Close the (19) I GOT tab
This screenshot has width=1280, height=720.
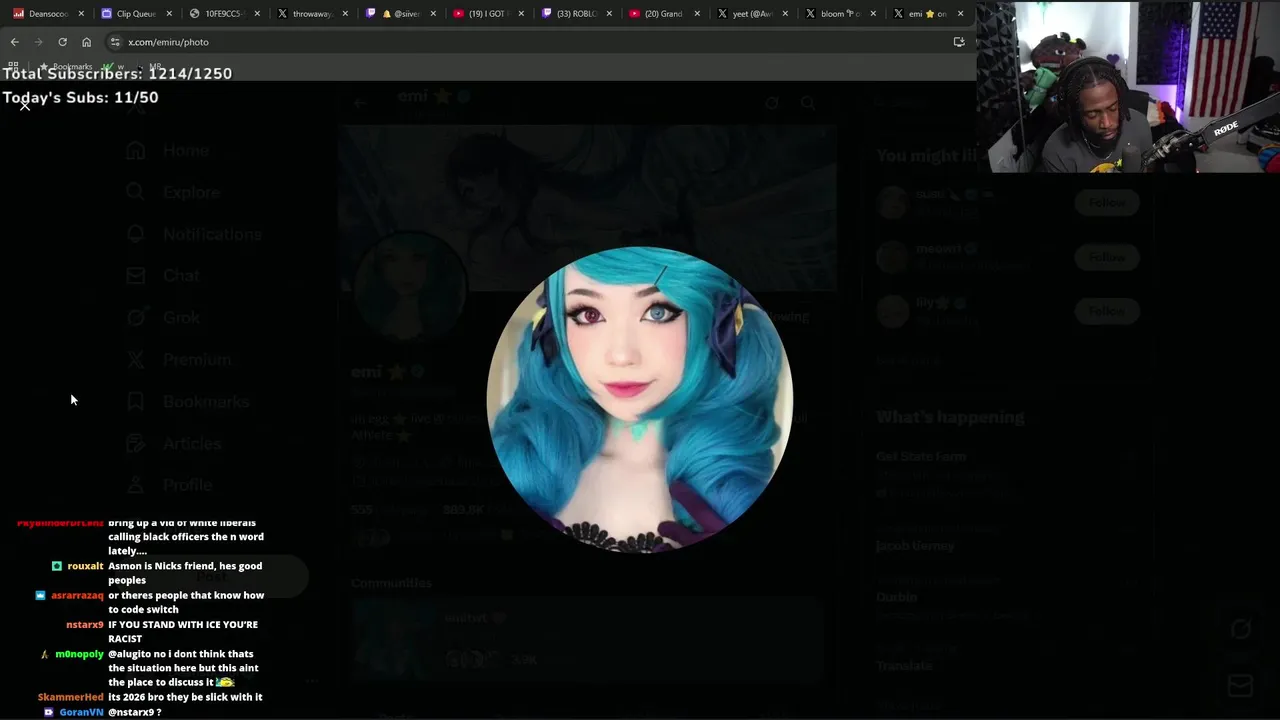coord(521,14)
